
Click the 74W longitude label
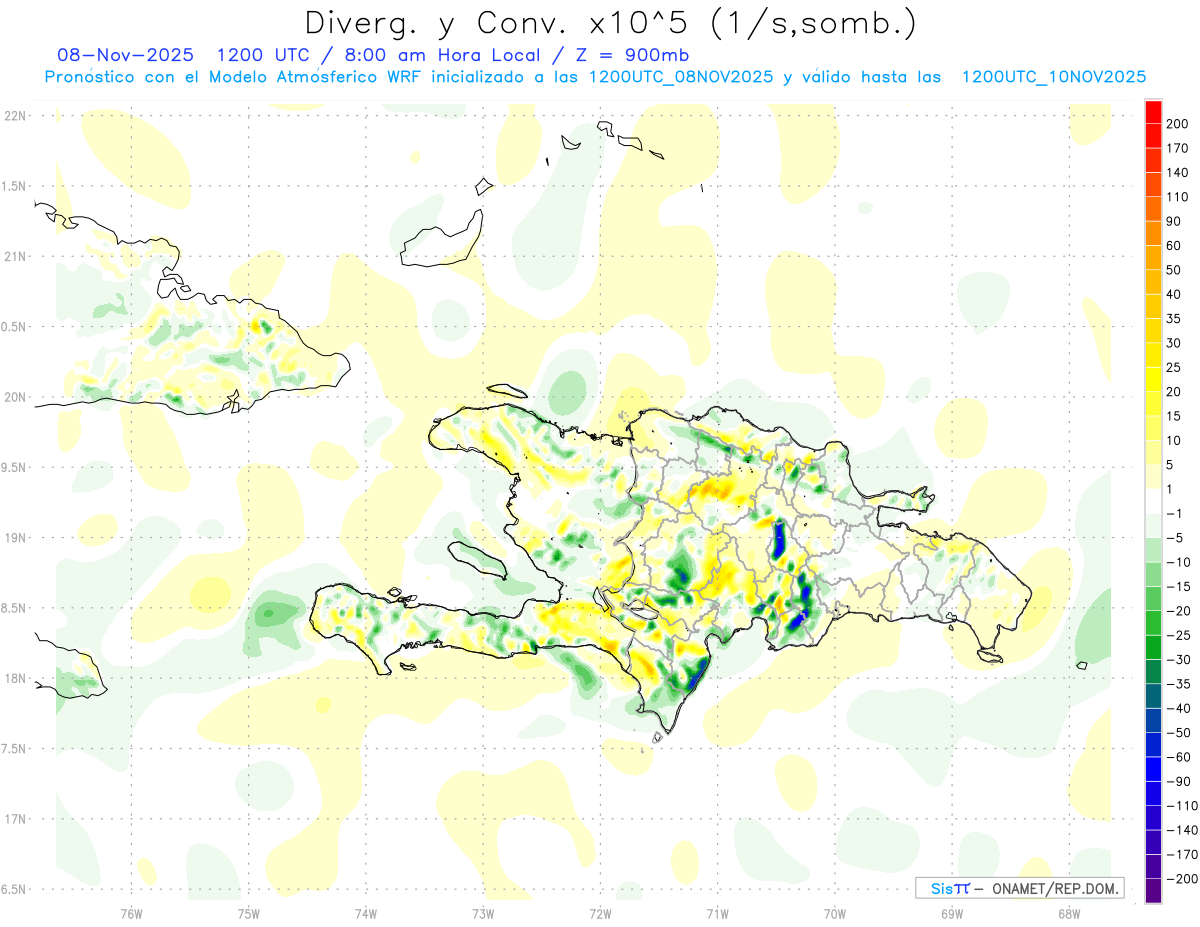click(x=366, y=913)
